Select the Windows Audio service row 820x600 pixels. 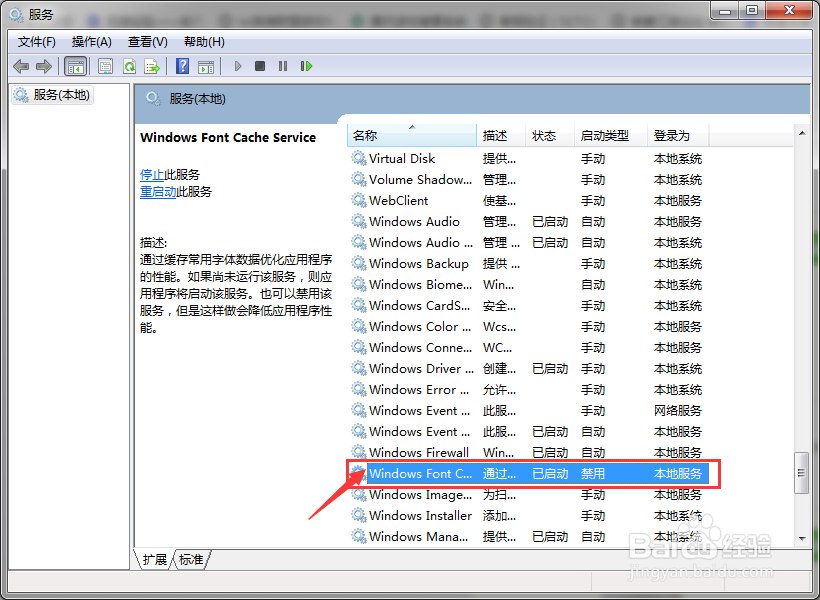point(528,221)
